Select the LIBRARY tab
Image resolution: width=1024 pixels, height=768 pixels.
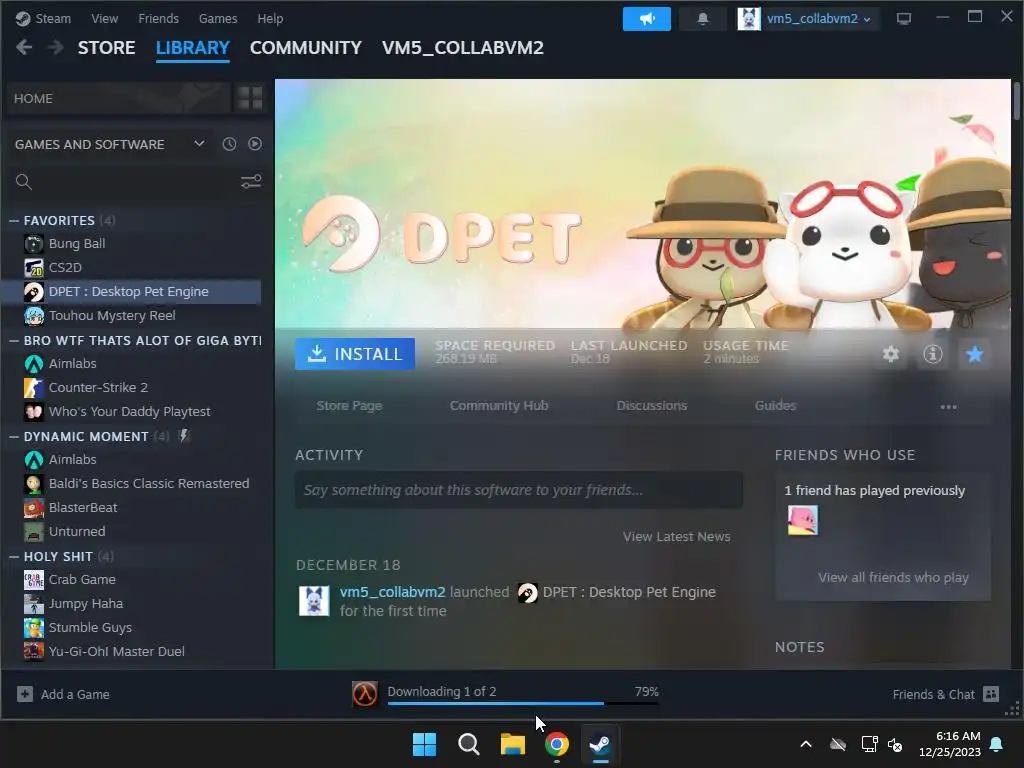(193, 48)
